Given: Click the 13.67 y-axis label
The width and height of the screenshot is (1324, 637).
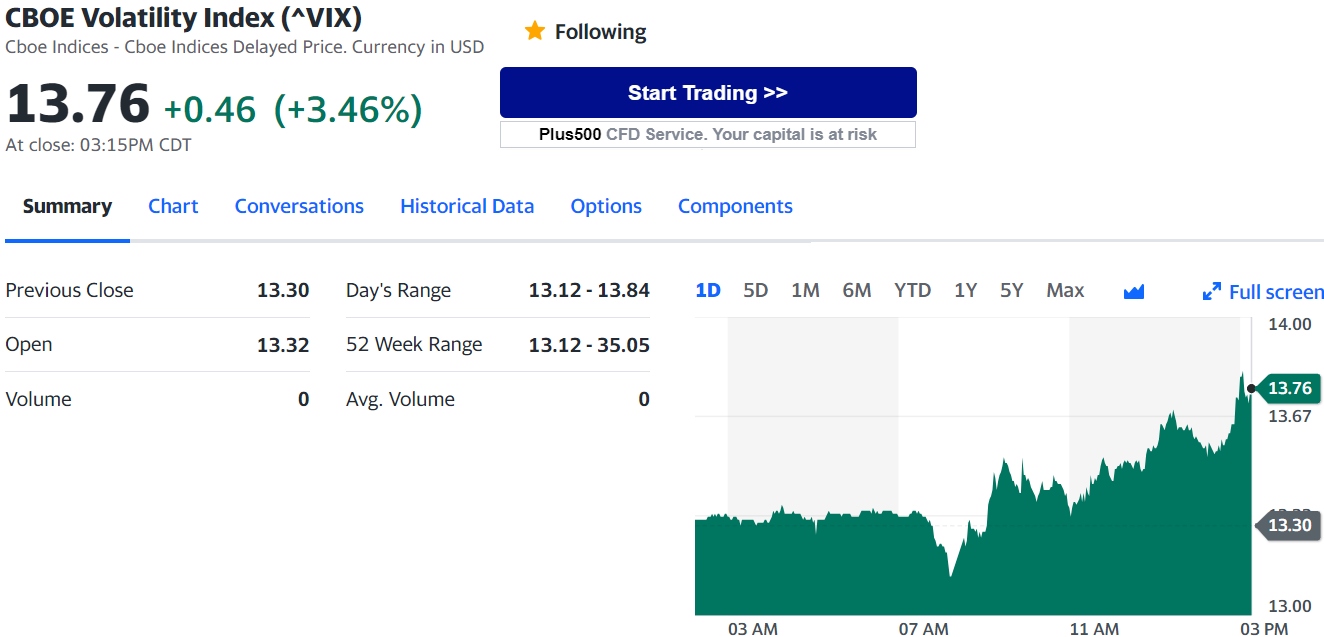Looking at the screenshot, I should click(x=1290, y=416).
